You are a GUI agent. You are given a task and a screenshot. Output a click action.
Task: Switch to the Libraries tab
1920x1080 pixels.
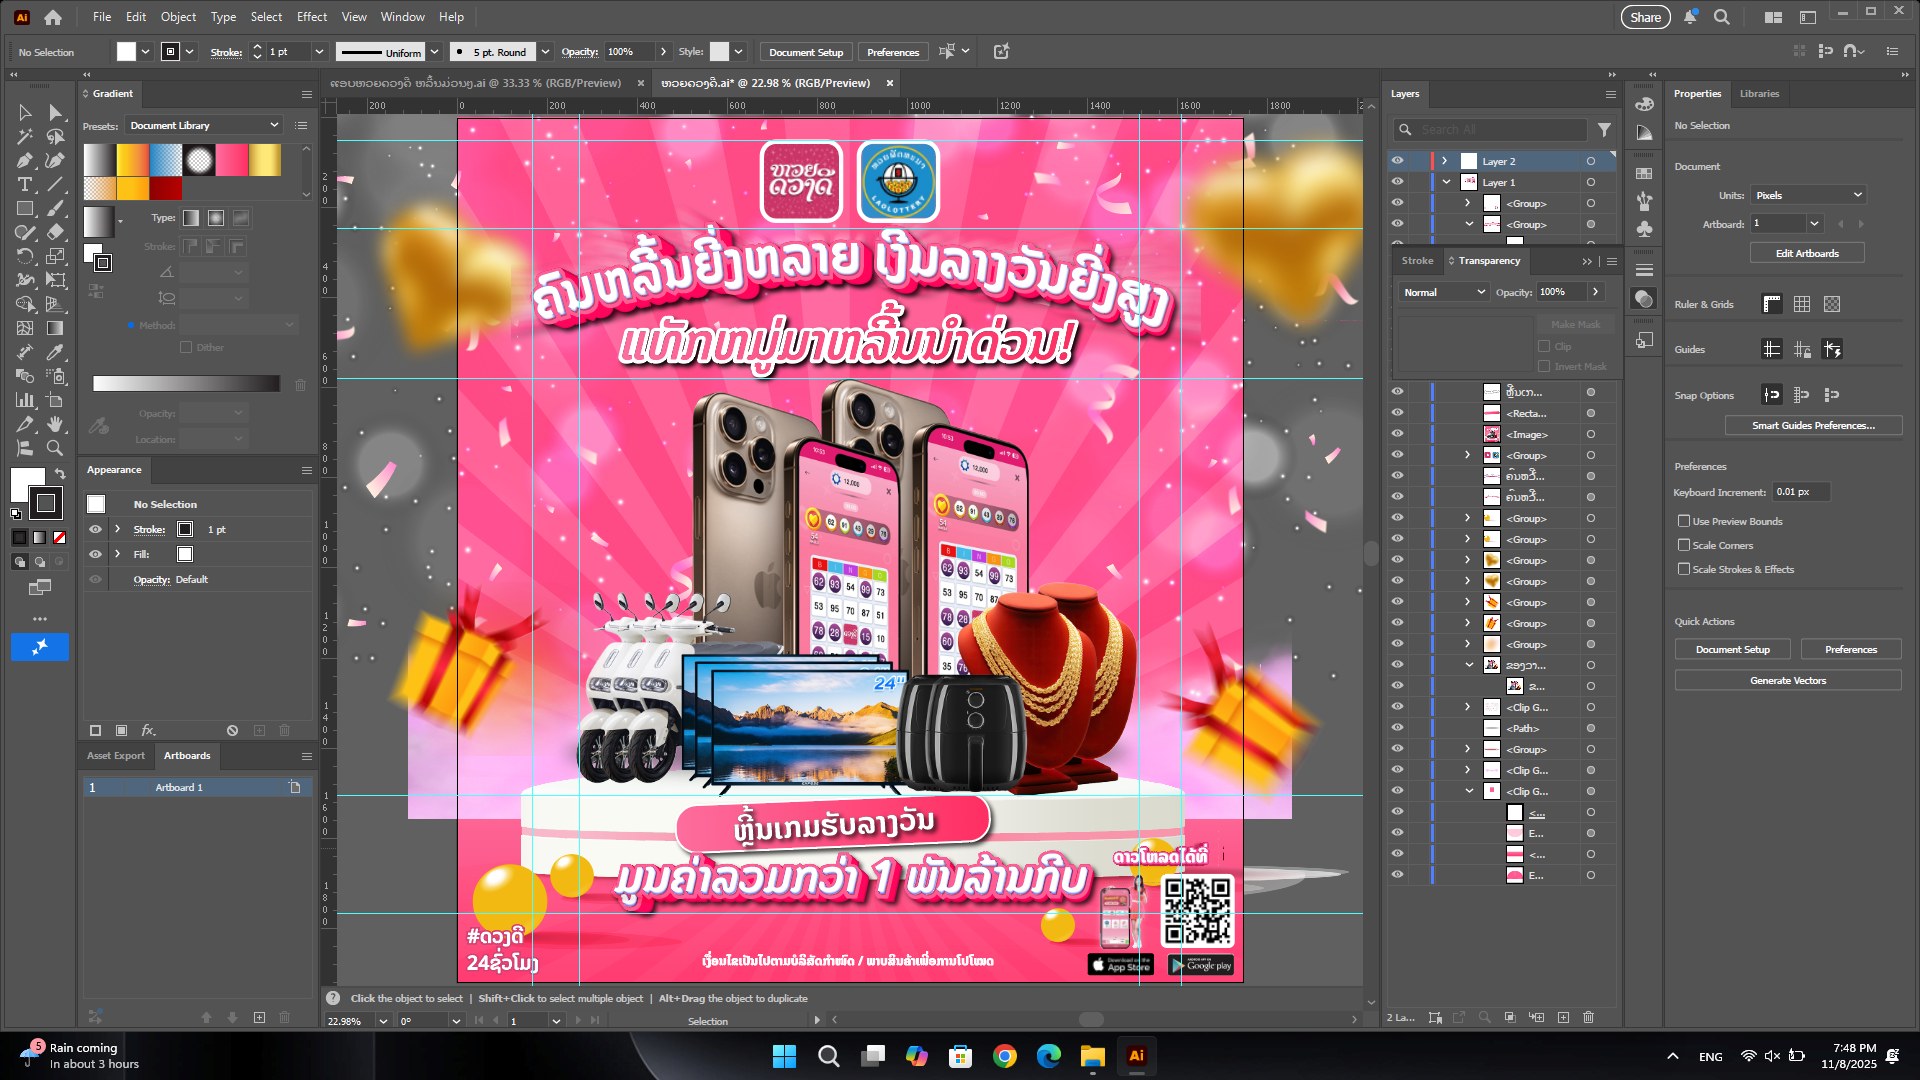[x=1760, y=94]
